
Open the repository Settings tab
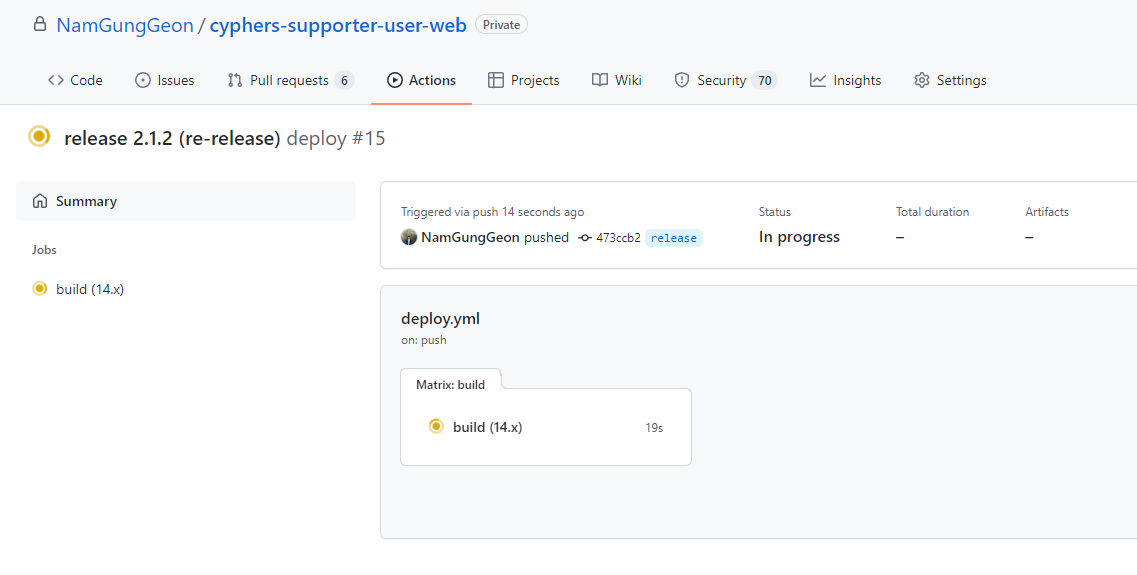tap(950, 80)
